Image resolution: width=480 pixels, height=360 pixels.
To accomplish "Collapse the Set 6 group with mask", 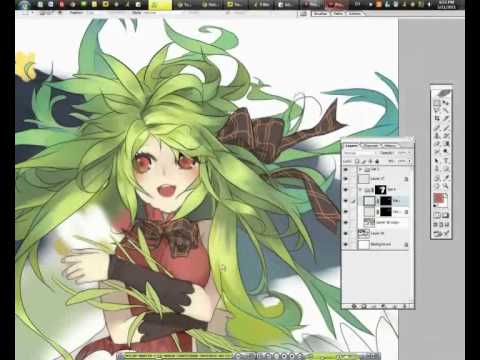I will [360, 190].
